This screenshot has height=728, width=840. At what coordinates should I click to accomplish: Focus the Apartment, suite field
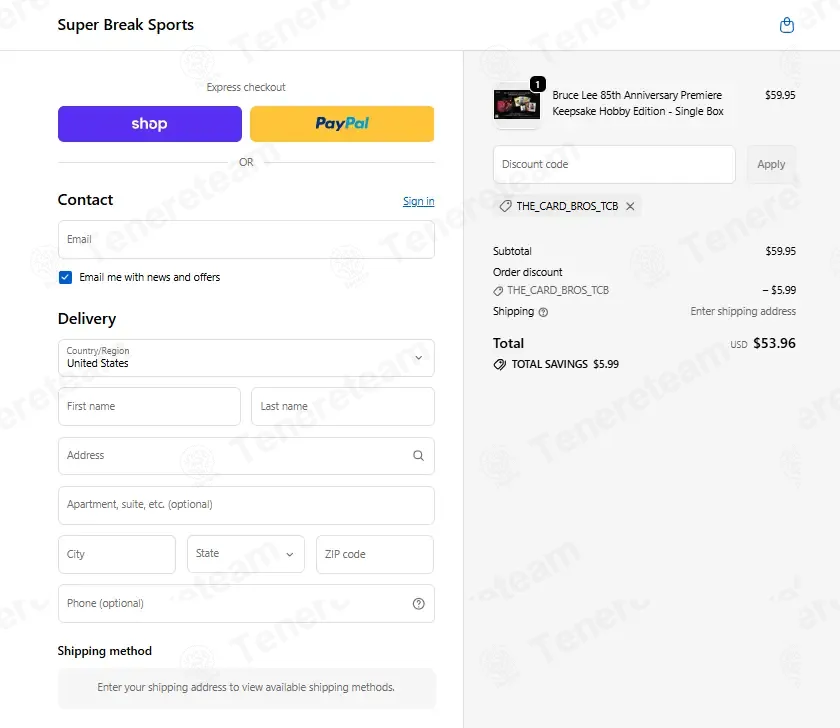click(x=246, y=505)
